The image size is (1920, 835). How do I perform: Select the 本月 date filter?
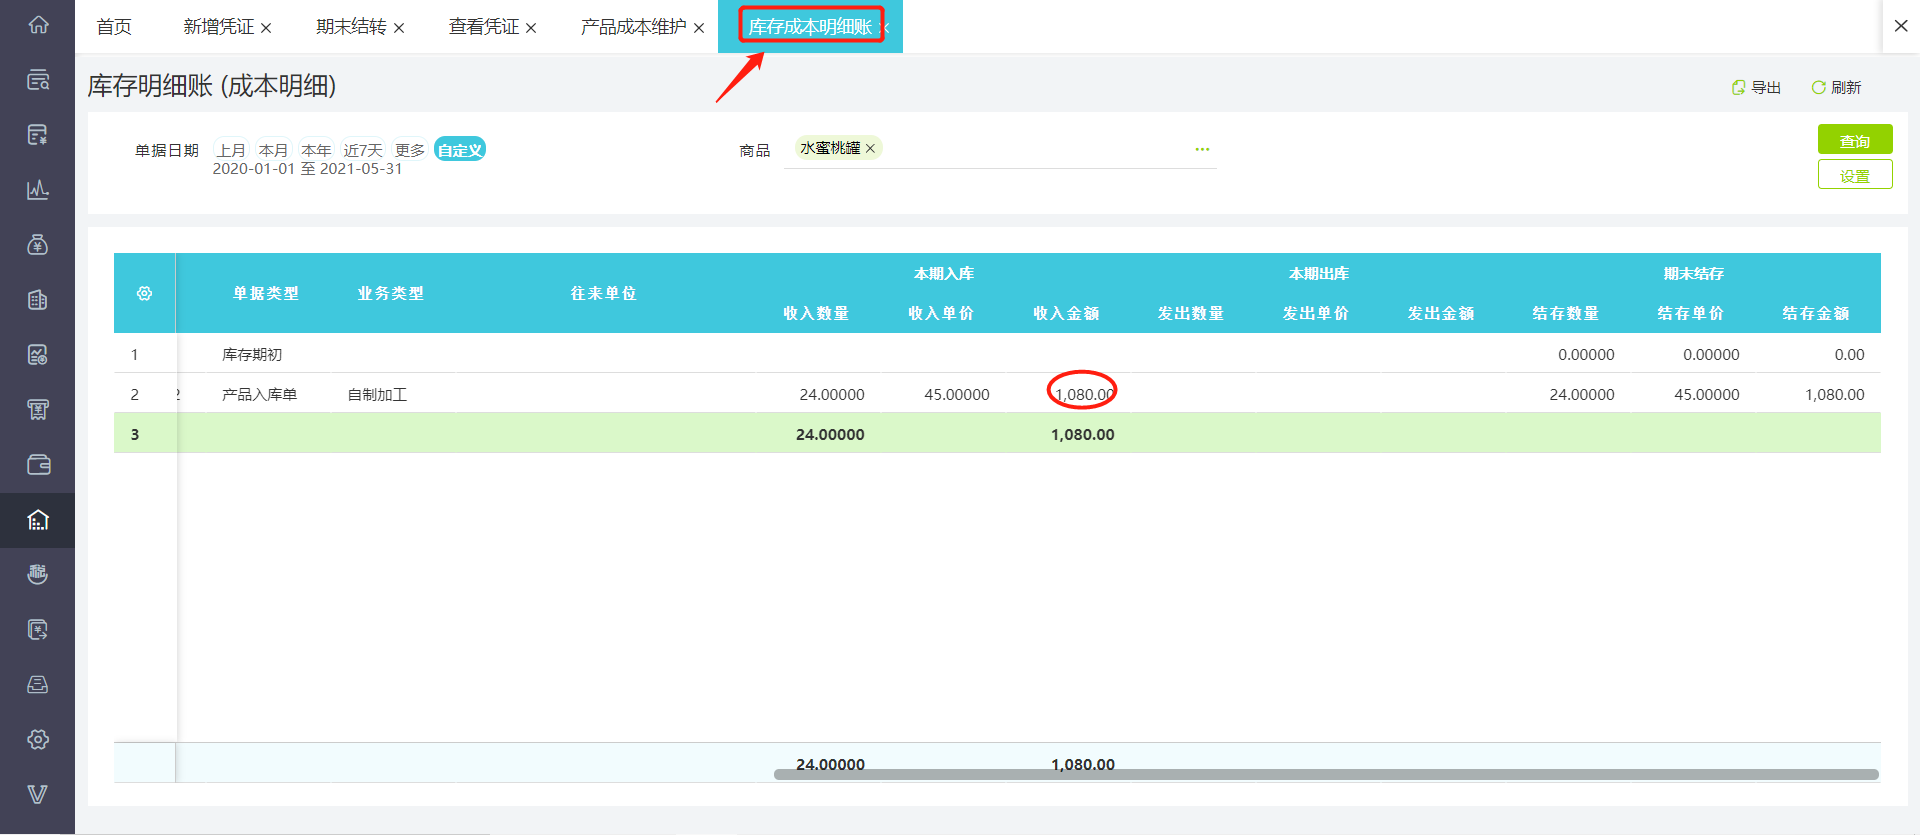273,150
